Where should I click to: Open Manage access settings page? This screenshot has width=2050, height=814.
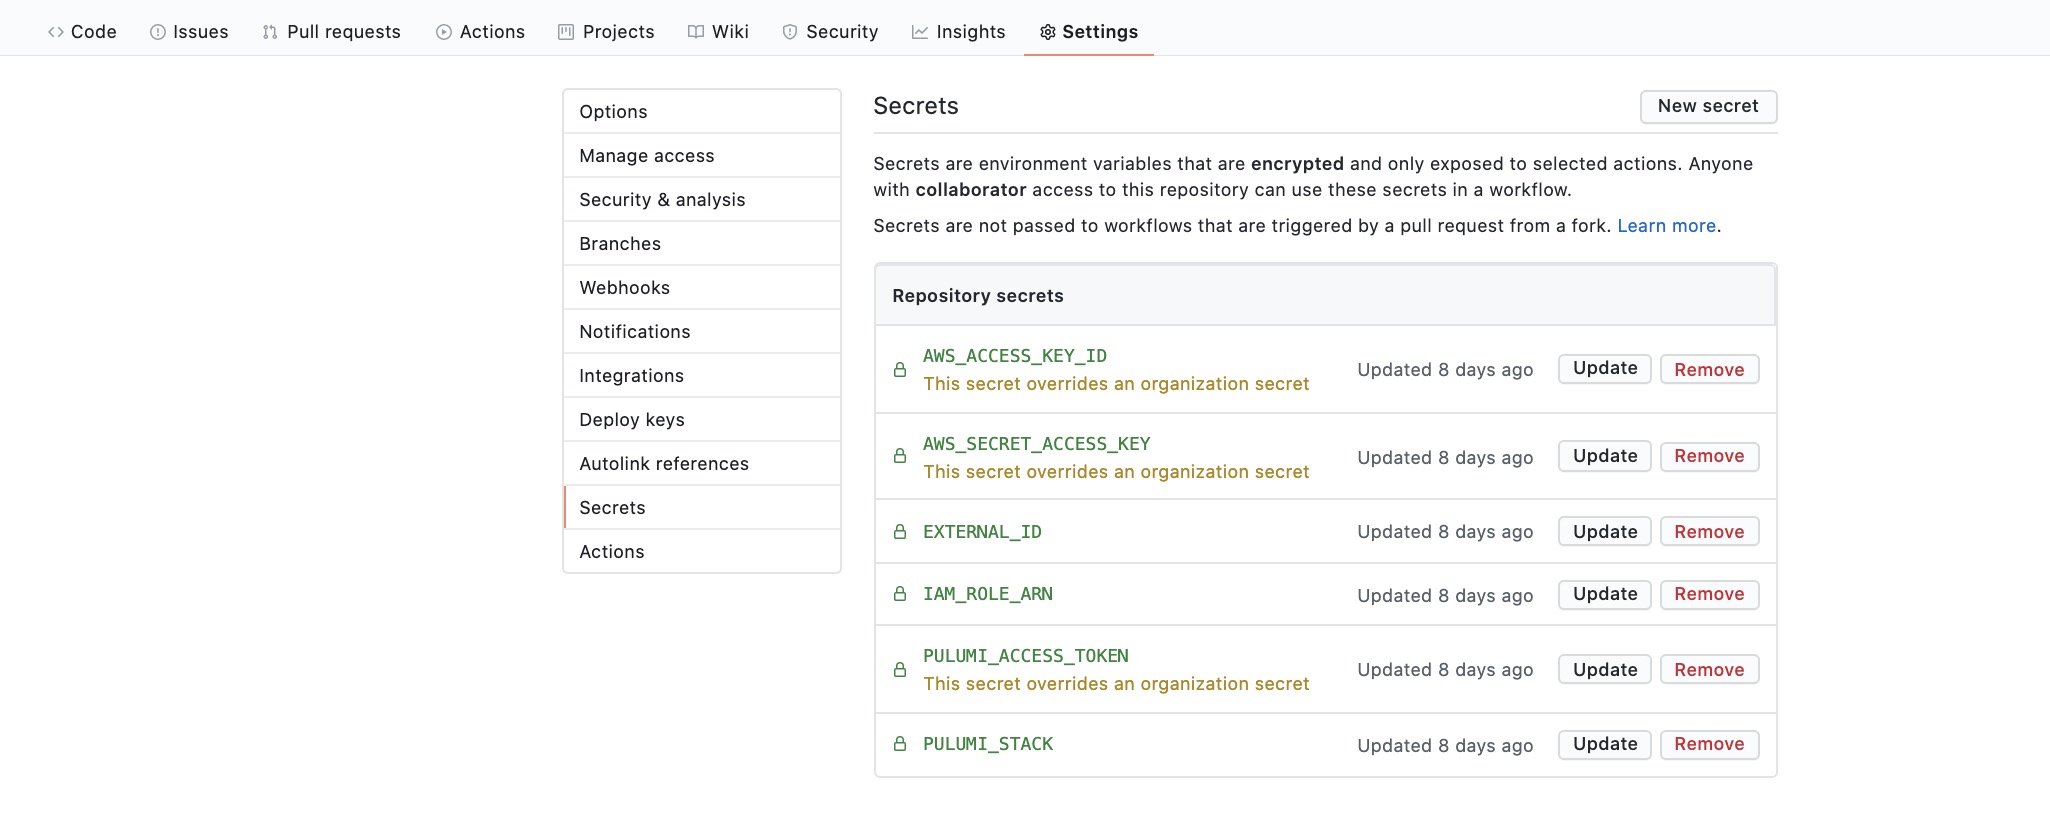(x=647, y=156)
